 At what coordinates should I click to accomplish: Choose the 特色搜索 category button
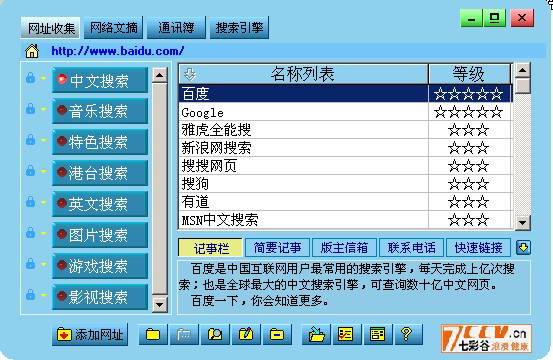[x=100, y=142]
